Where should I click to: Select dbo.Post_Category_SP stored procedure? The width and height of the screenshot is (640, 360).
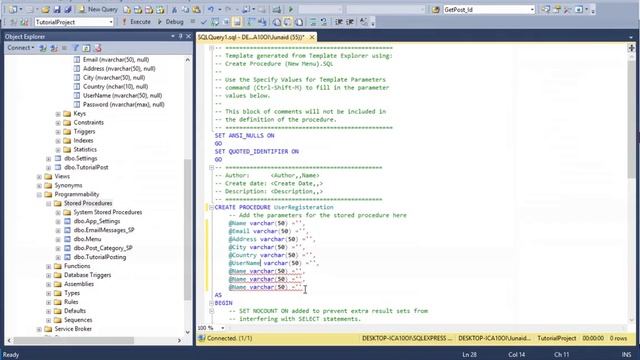(x=103, y=248)
